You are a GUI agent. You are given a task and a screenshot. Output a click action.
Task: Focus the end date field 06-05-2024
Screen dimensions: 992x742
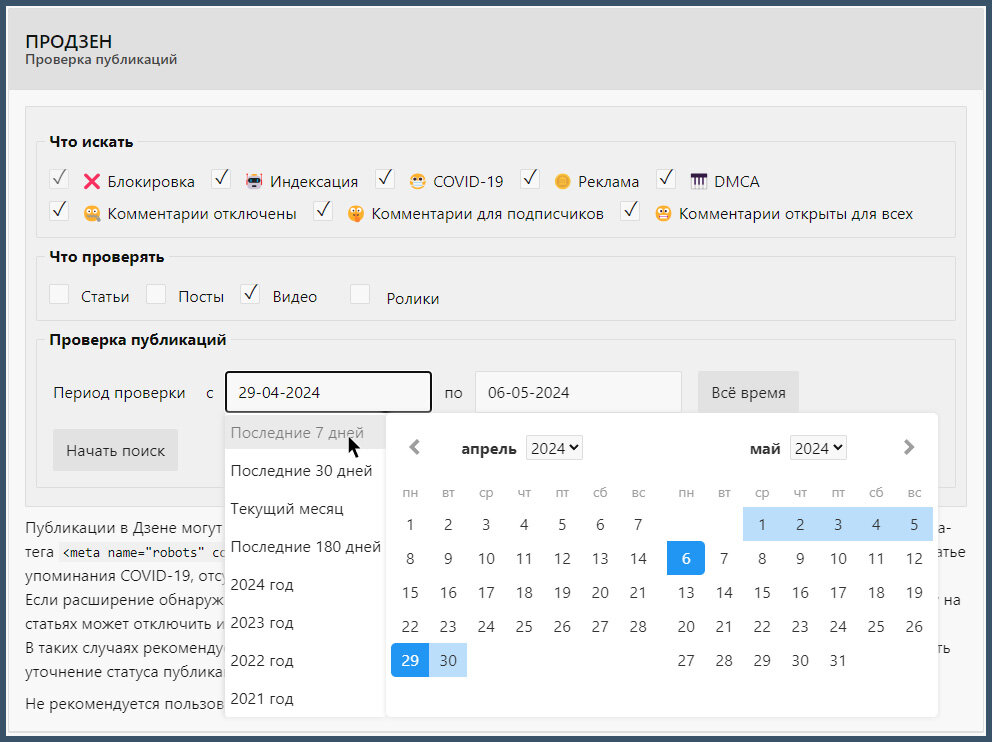(x=578, y=392)
